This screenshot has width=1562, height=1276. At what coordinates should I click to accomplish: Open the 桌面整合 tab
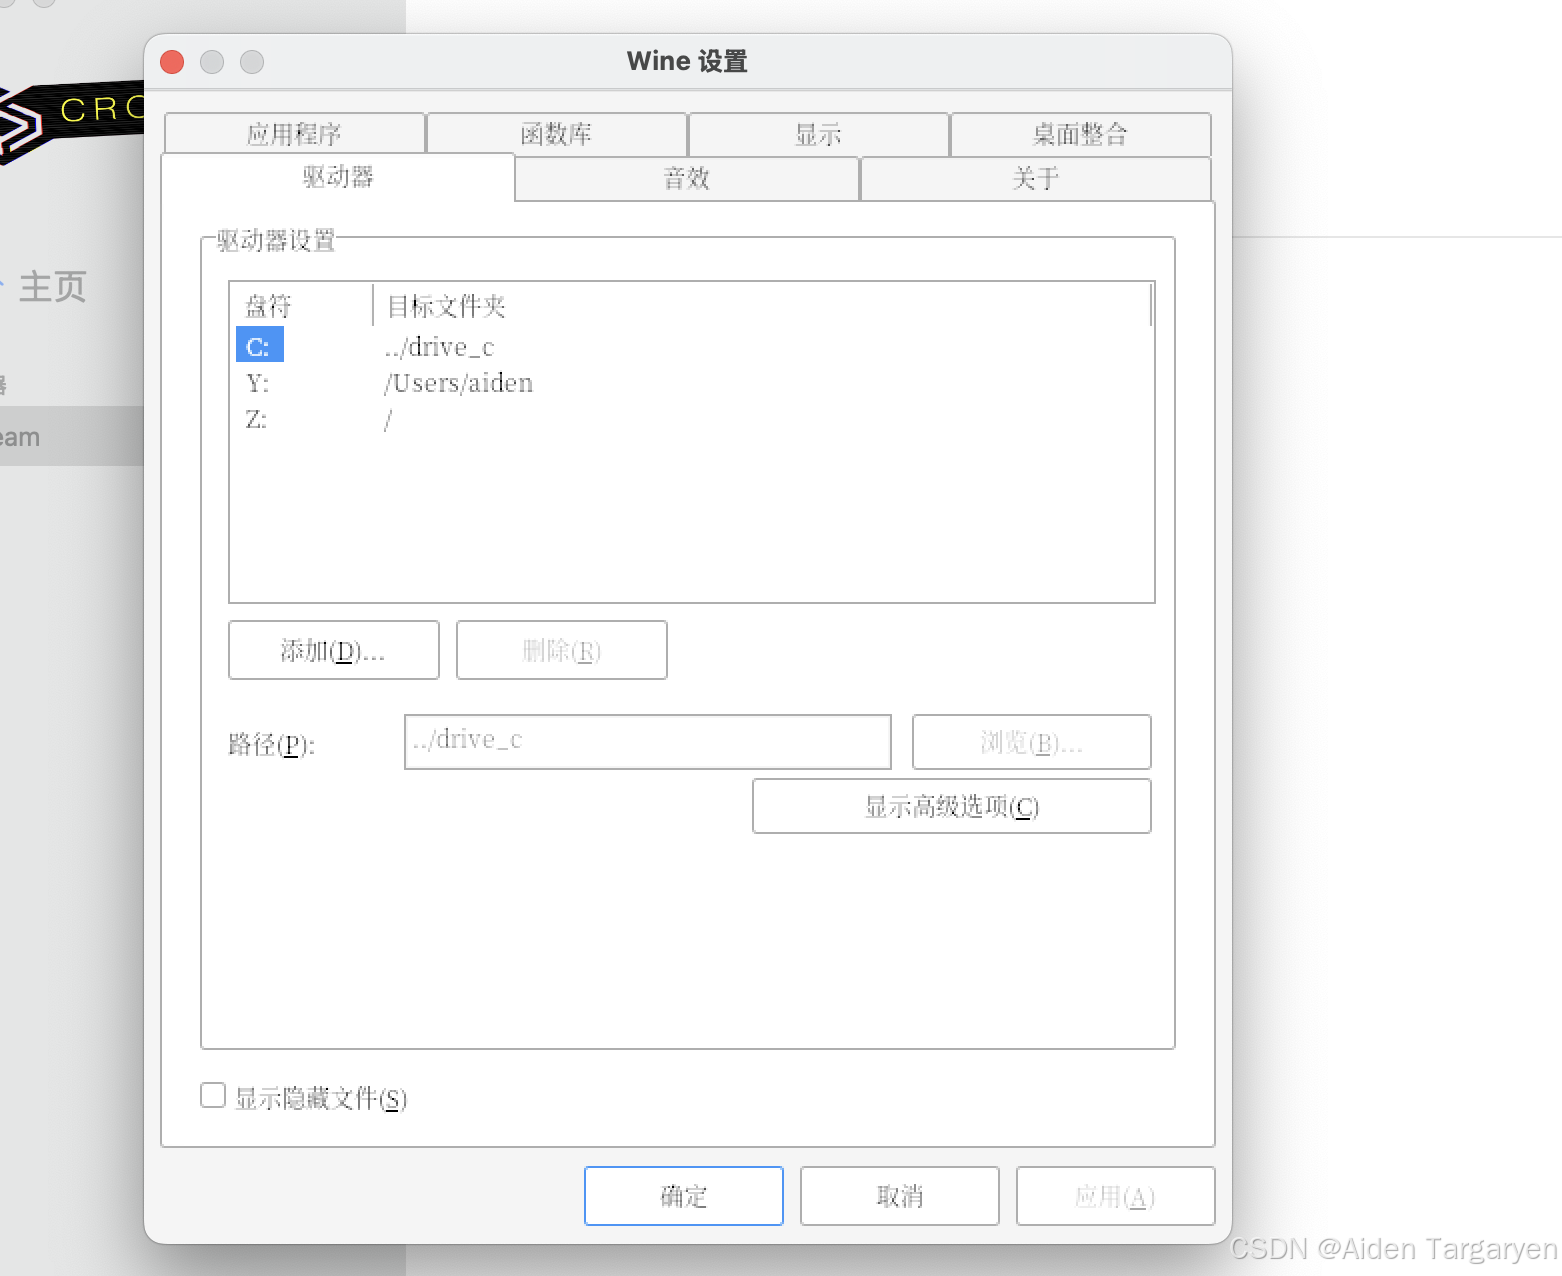coord(1081,134)
